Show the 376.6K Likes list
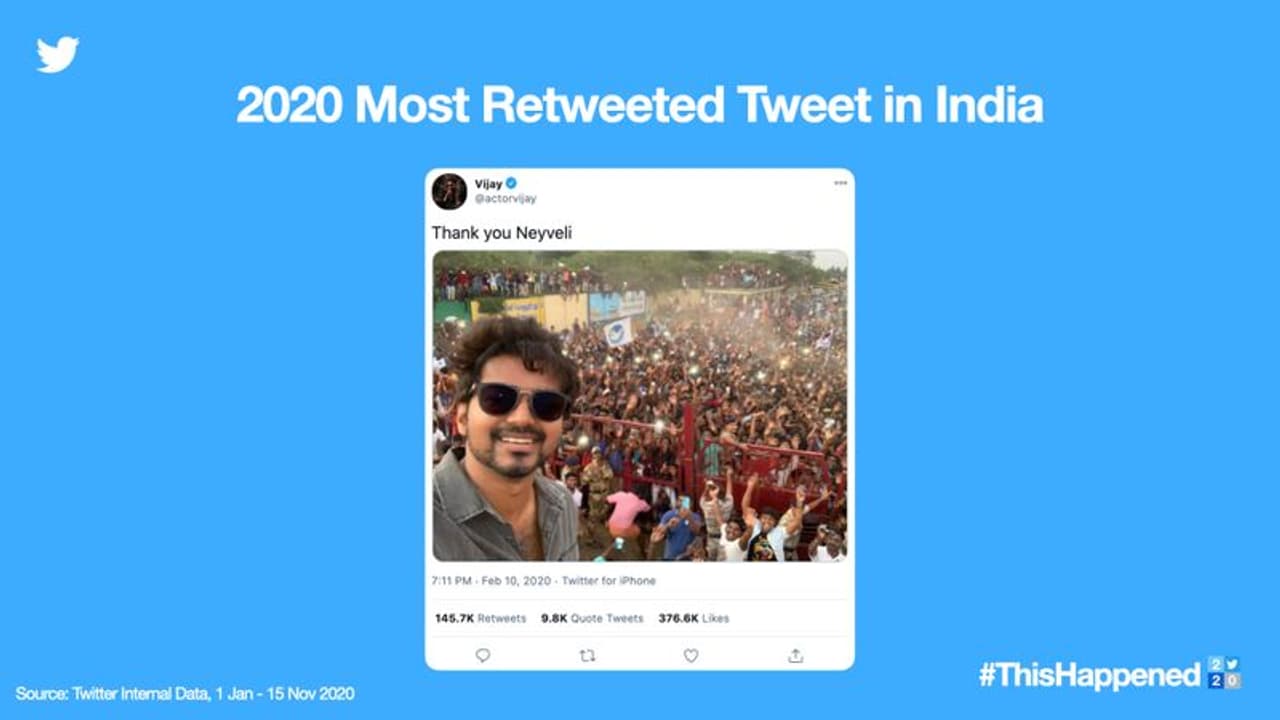The image size is (1280, 720). tap(693, 618)
